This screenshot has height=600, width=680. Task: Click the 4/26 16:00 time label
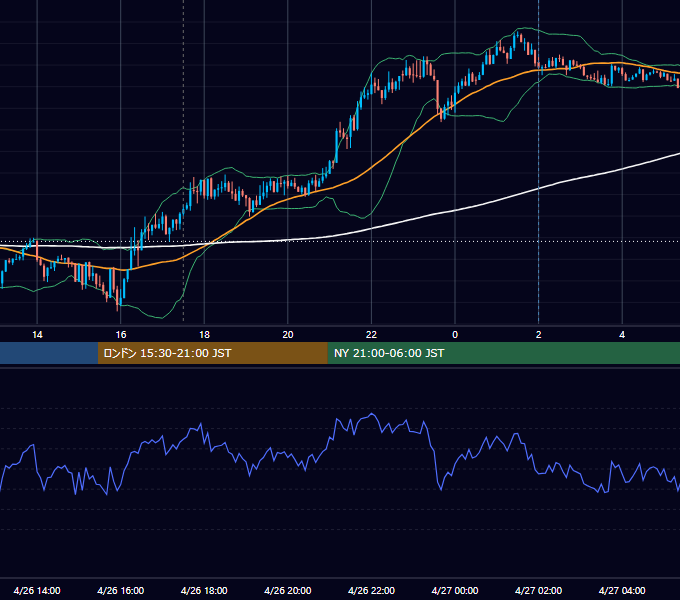[121, 590]
